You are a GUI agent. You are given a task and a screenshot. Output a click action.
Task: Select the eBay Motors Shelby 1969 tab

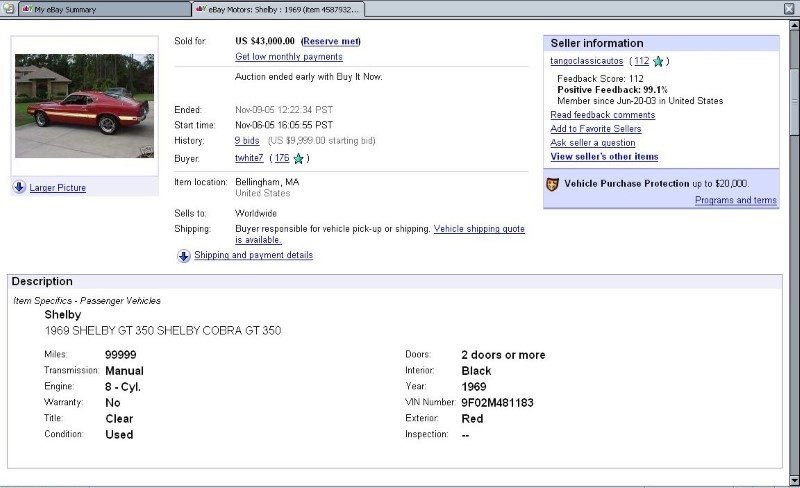[x=279, y=9]
